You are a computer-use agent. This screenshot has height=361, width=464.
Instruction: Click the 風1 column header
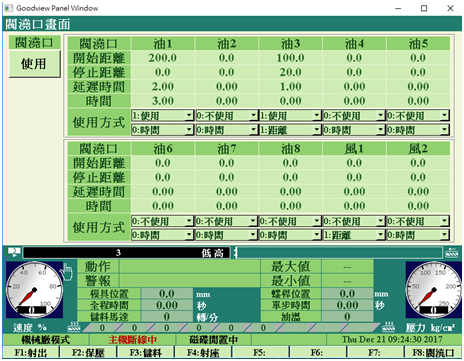point(354,148)
